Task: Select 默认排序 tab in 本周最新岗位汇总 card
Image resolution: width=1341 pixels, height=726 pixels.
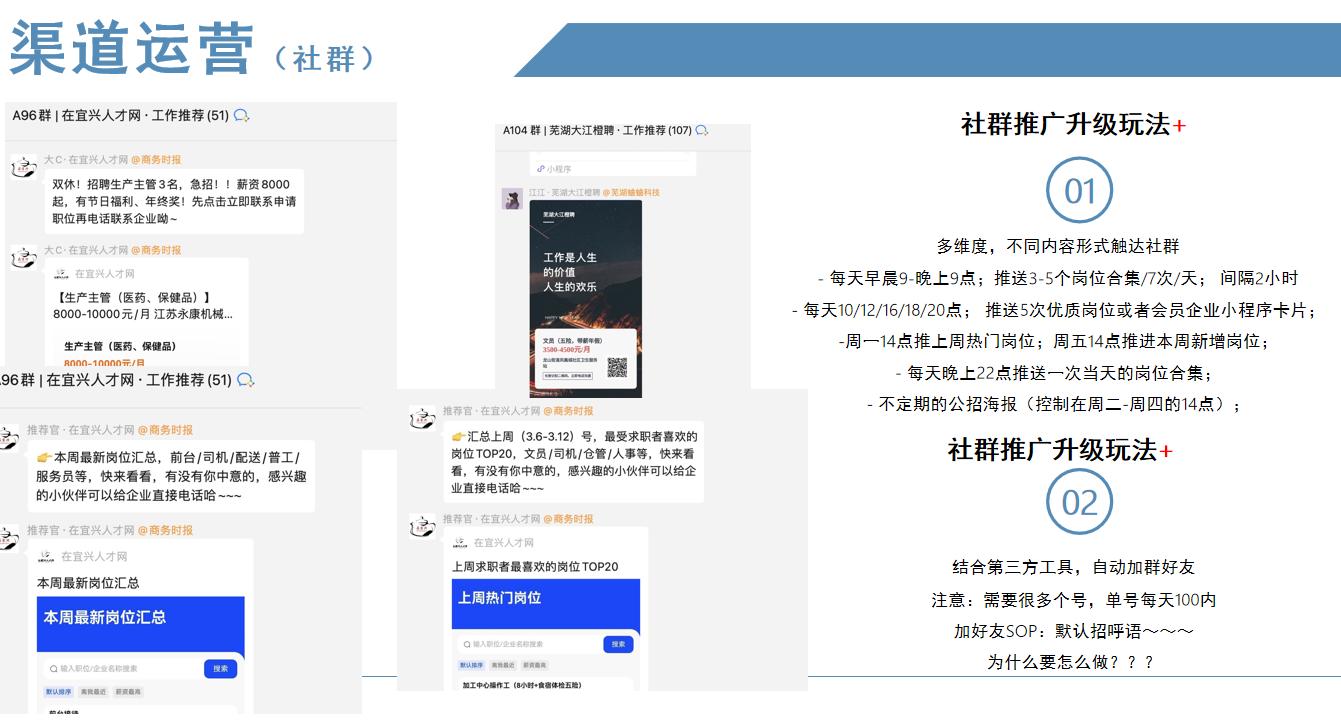Action: 57,691
